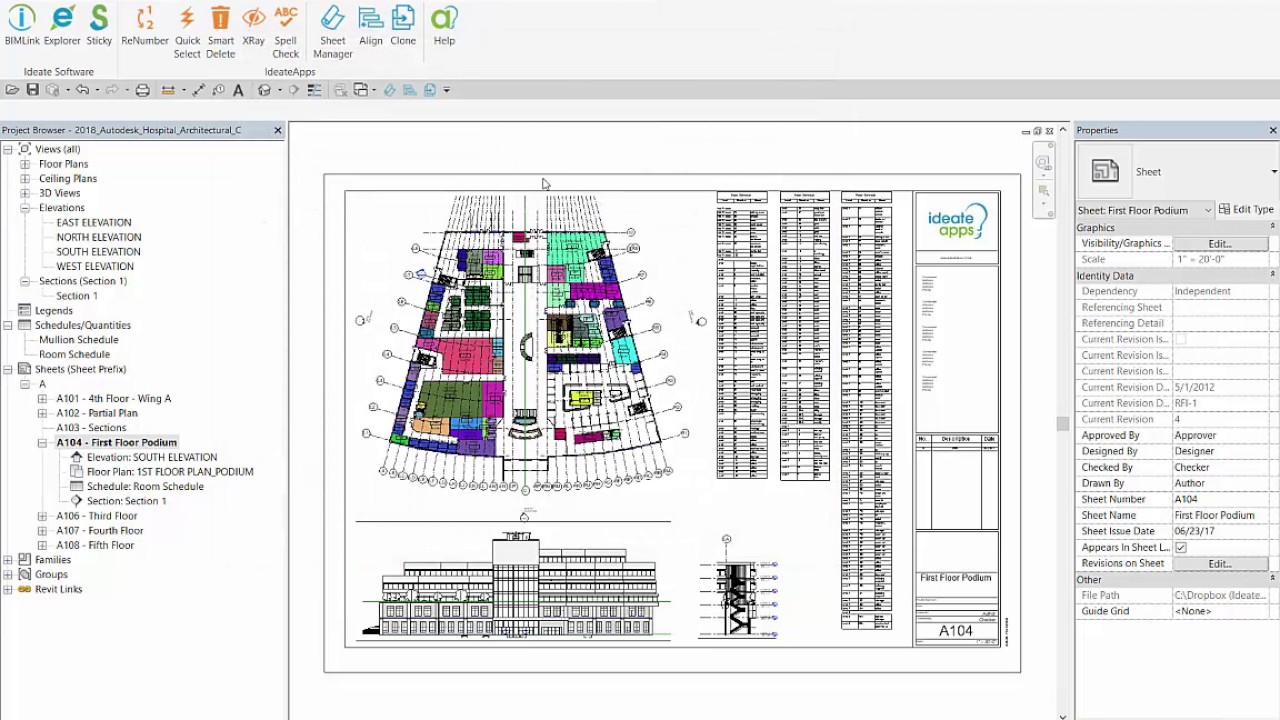Undo last action in quick access toolbar
Viewport: 1280px width, 720px height.
click(83, 90)
